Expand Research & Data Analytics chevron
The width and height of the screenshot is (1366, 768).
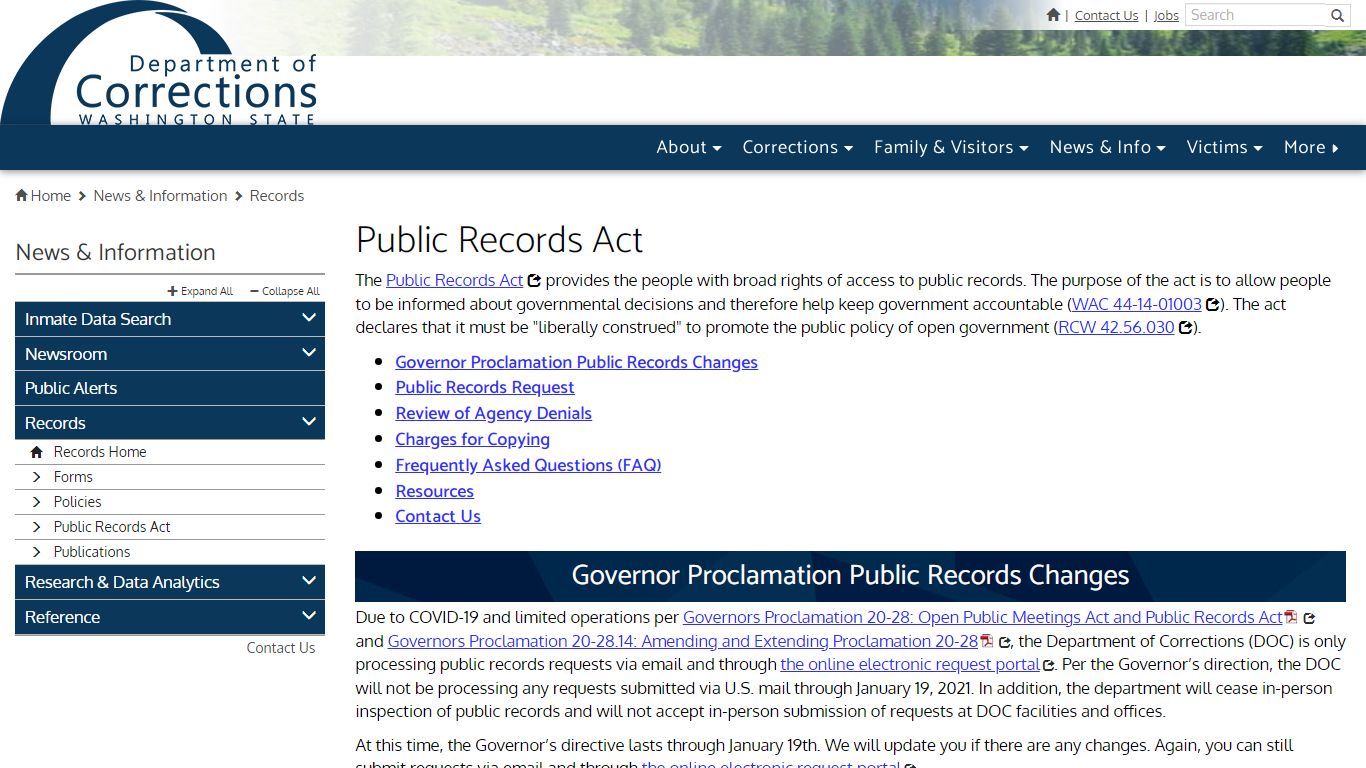pyautogui.click(x=309, y=581)
